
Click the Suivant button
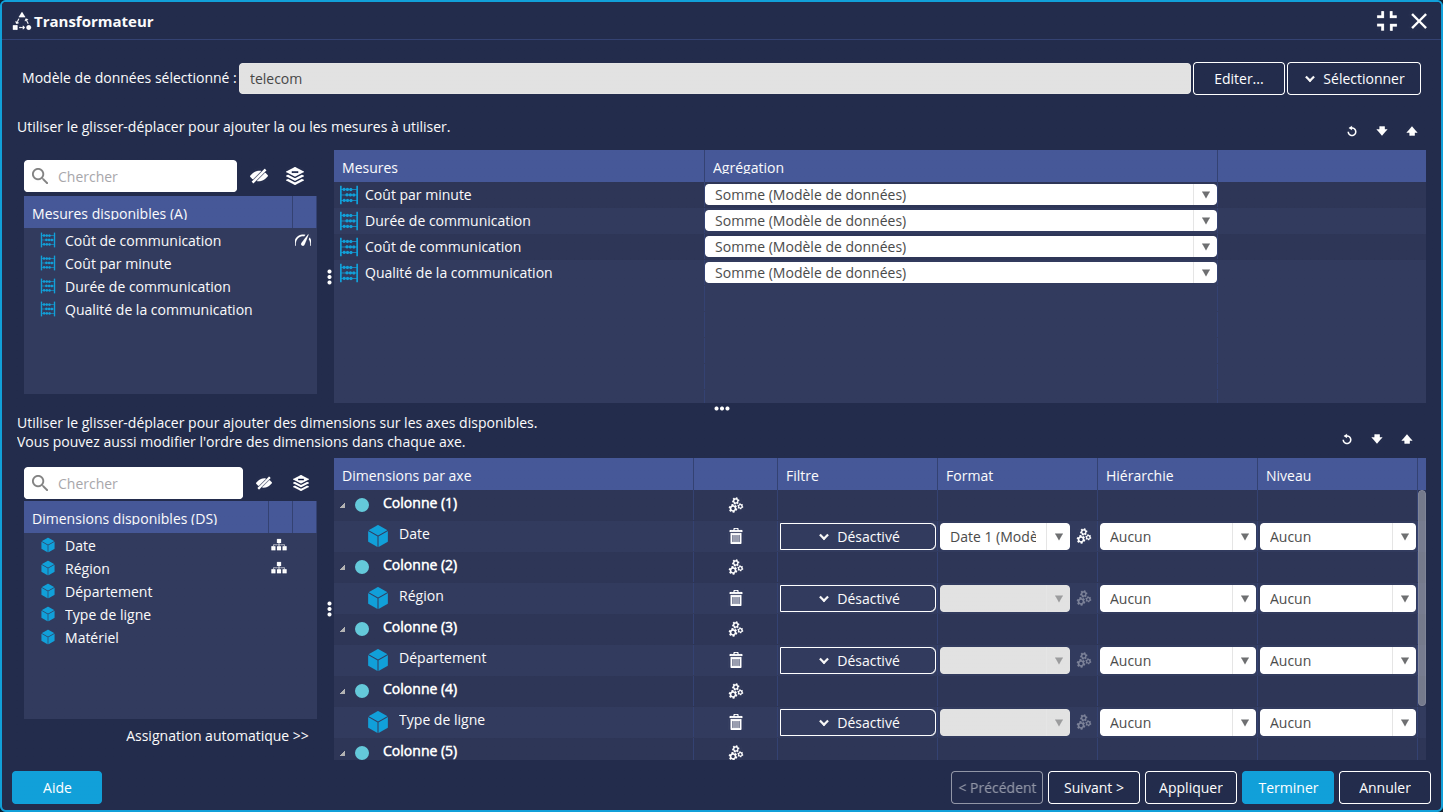pos(1094,788)
